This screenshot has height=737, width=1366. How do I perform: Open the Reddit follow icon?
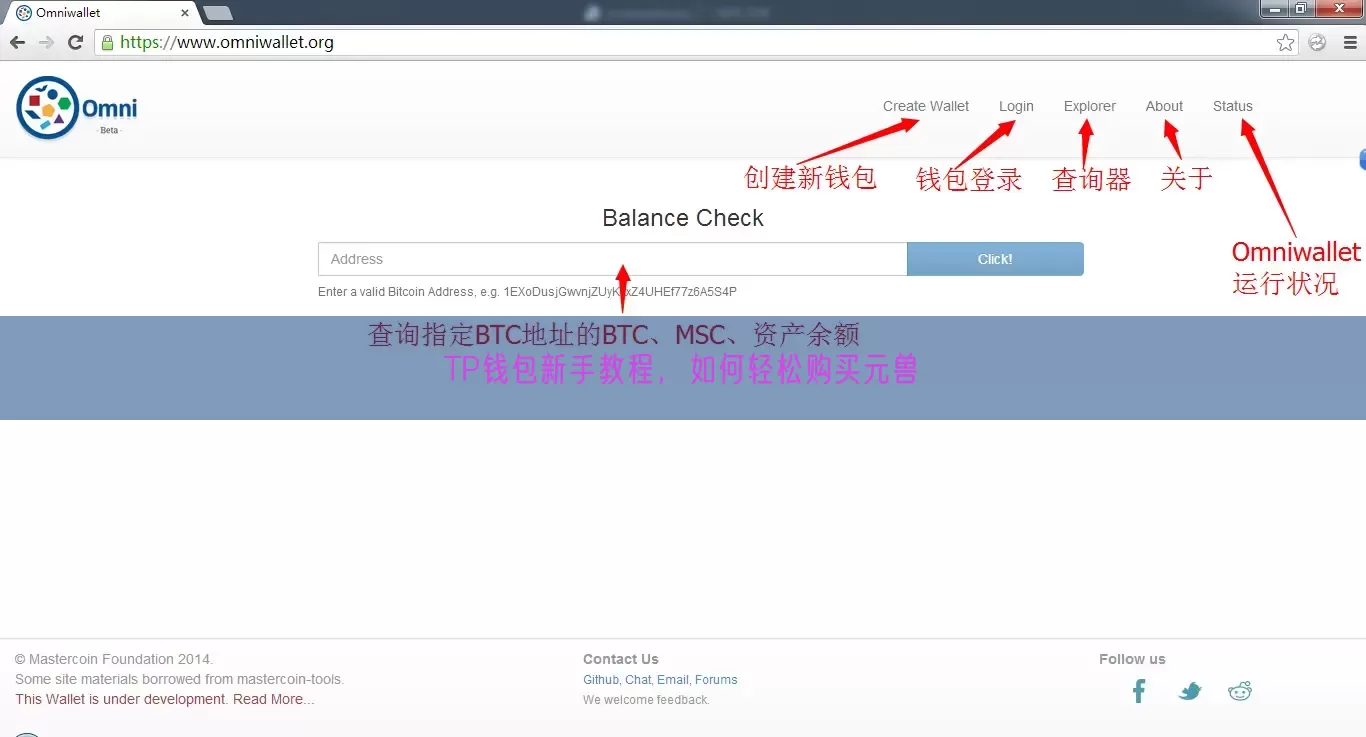pyautogui.click(x=1240, y=691)
